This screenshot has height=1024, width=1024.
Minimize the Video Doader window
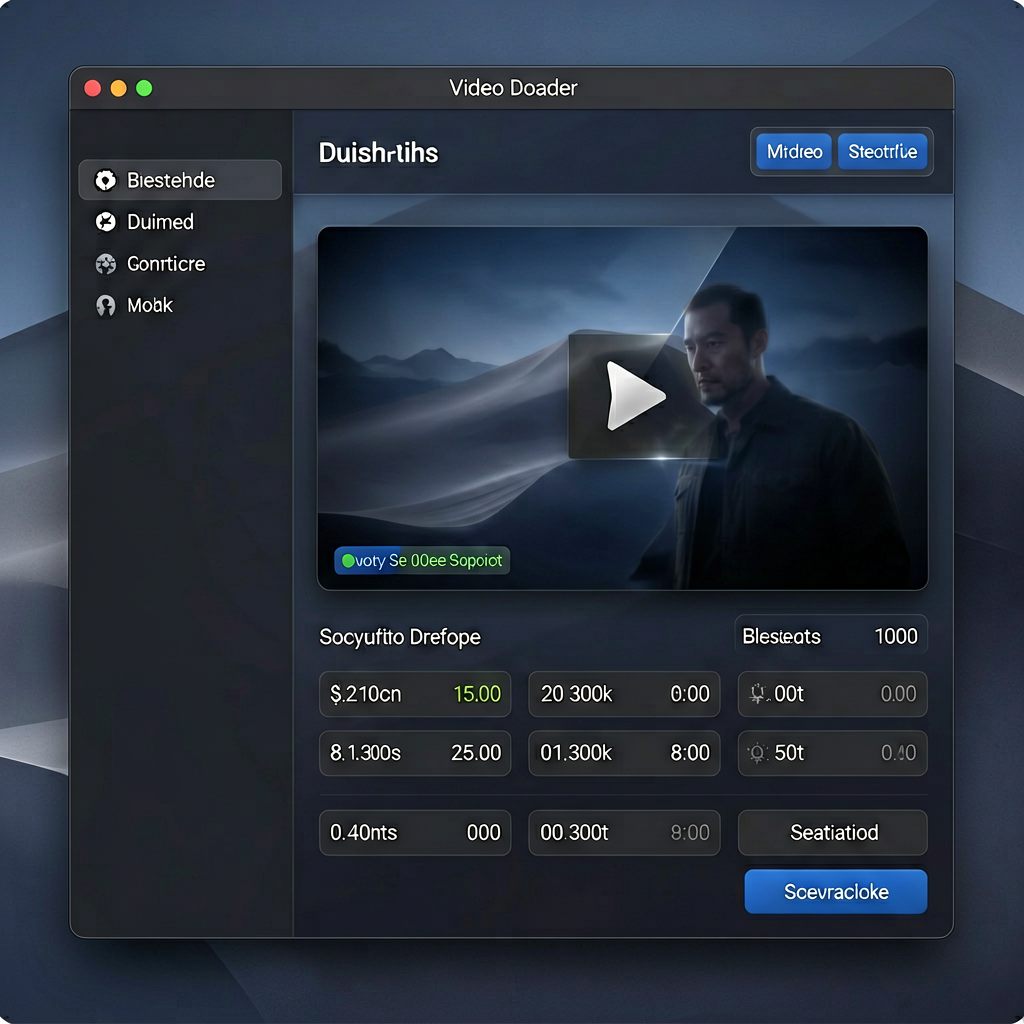[x=118, y=88]
